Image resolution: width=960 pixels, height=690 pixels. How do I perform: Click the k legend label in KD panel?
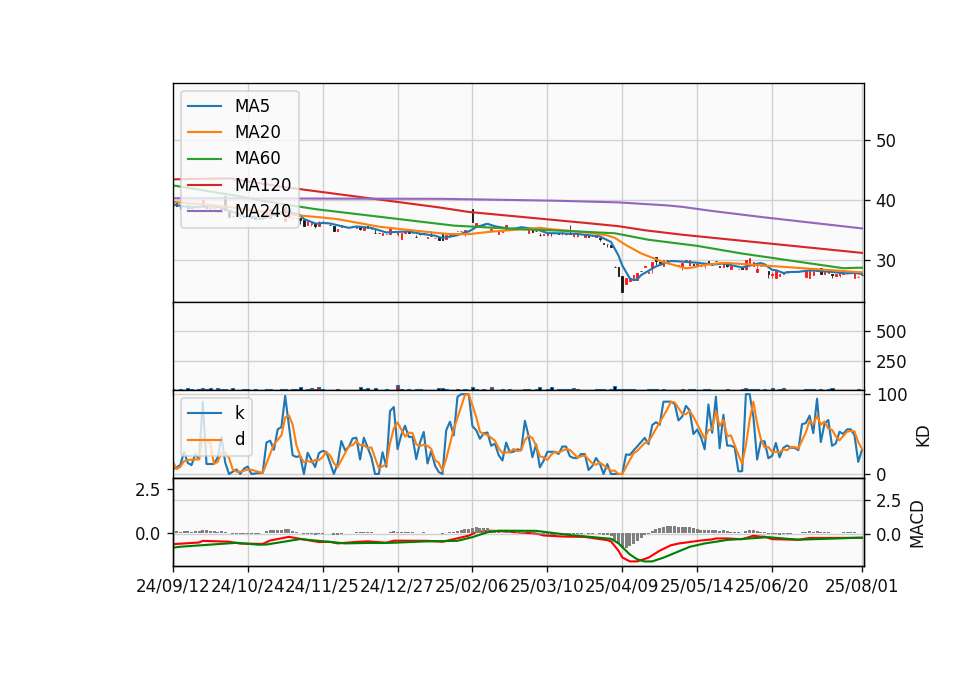coord(239,413)
